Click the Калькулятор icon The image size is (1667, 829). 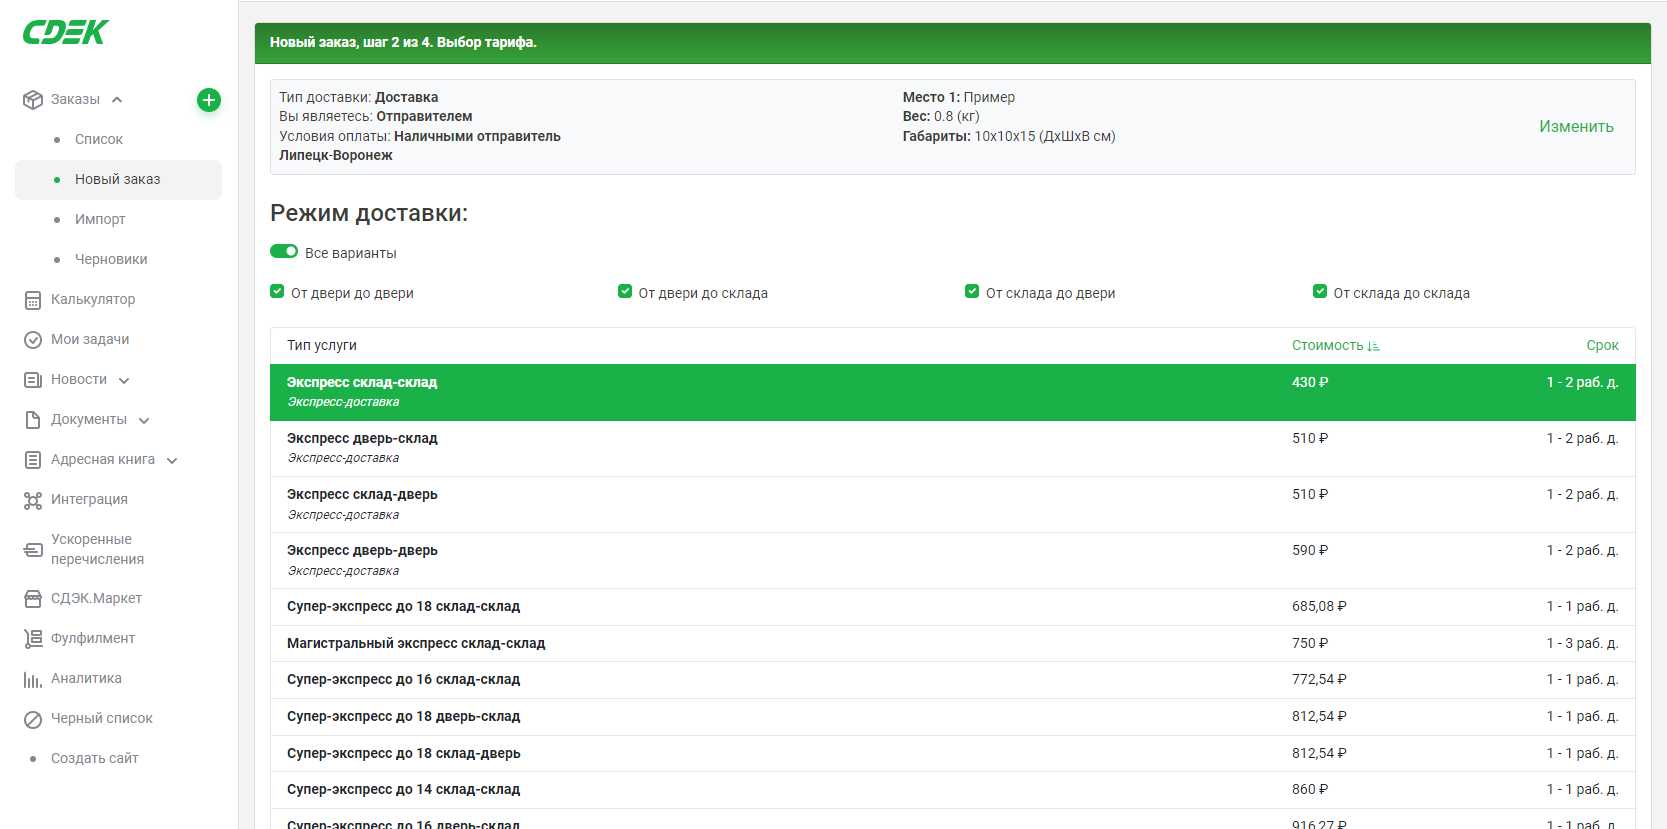33,300
